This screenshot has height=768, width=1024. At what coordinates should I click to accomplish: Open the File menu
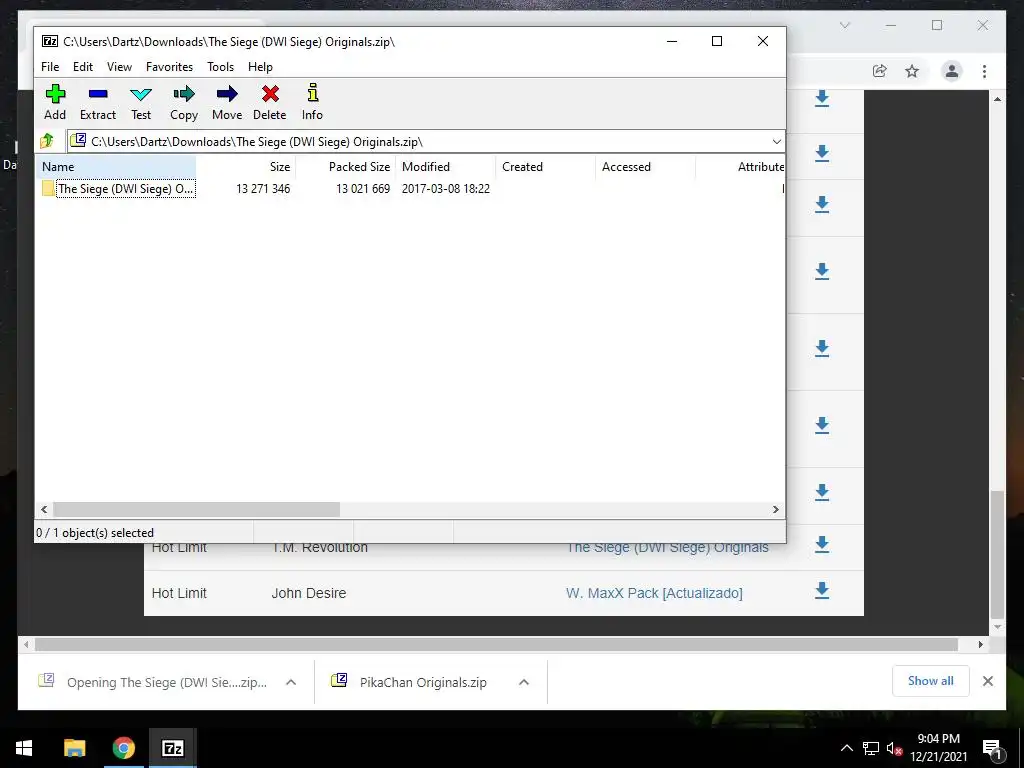tap(50, 67)
